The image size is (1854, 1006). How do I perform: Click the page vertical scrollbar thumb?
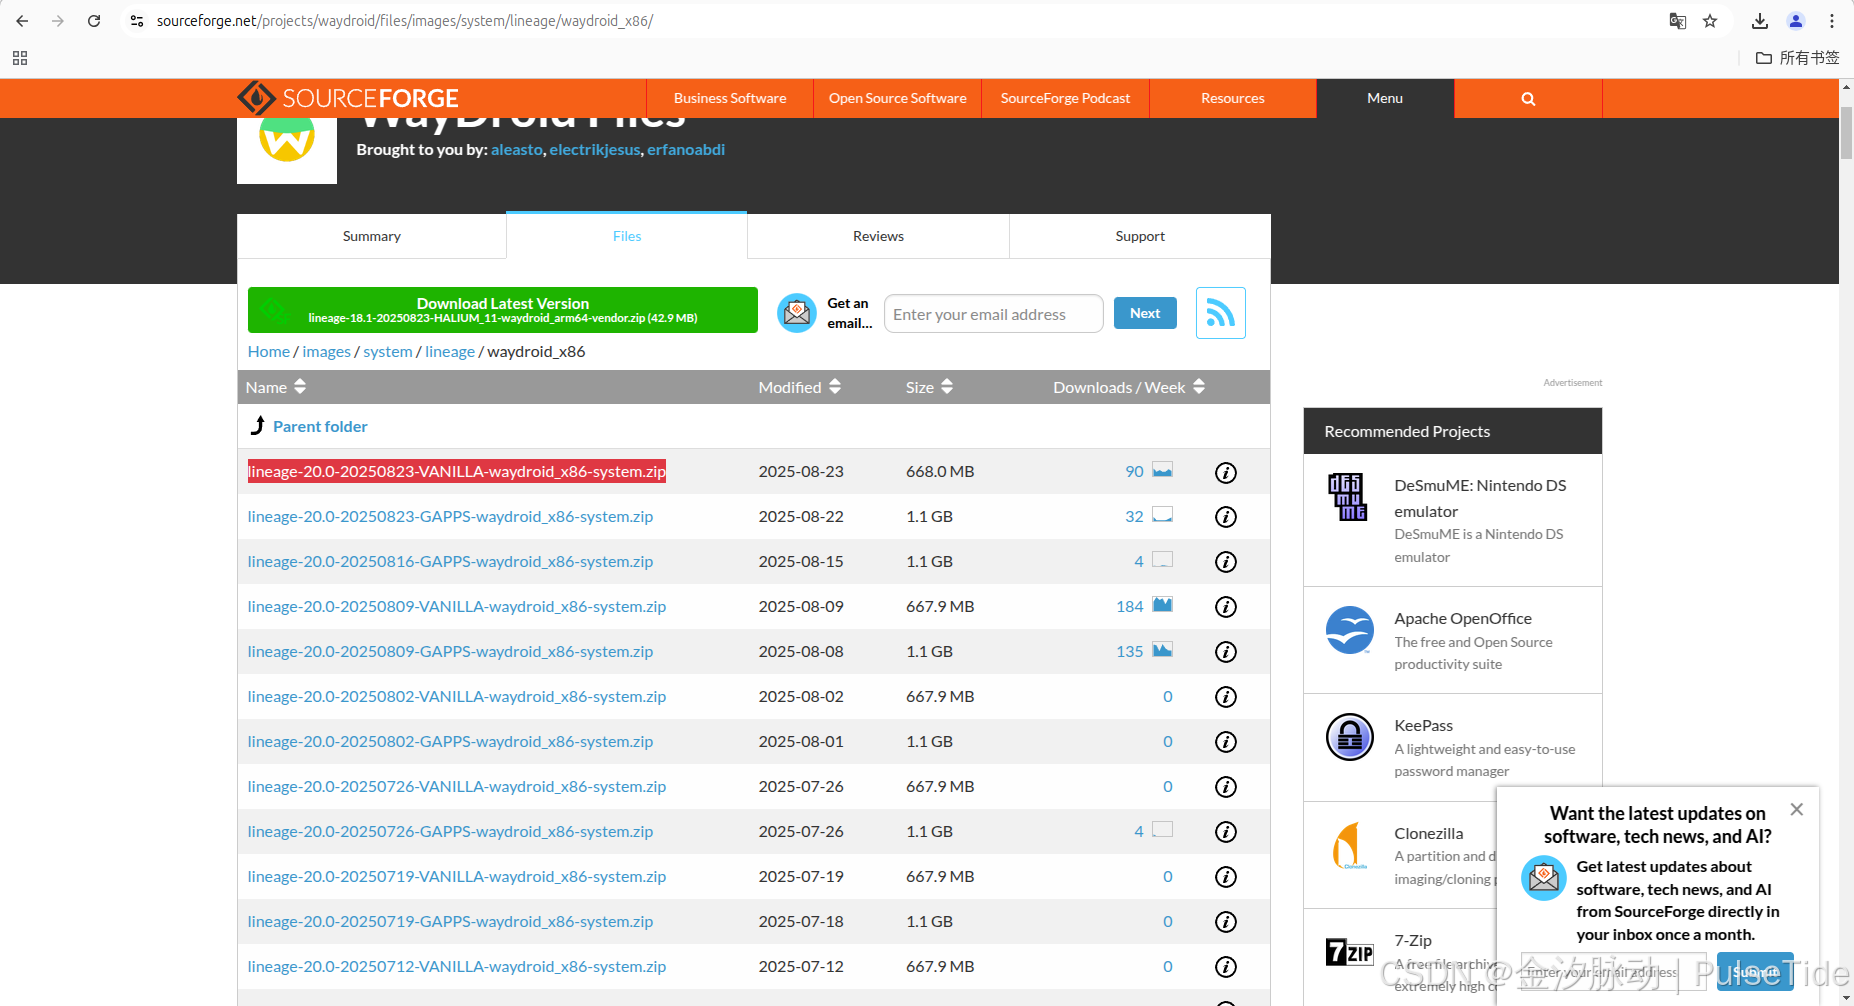(x=1846, y=131)
